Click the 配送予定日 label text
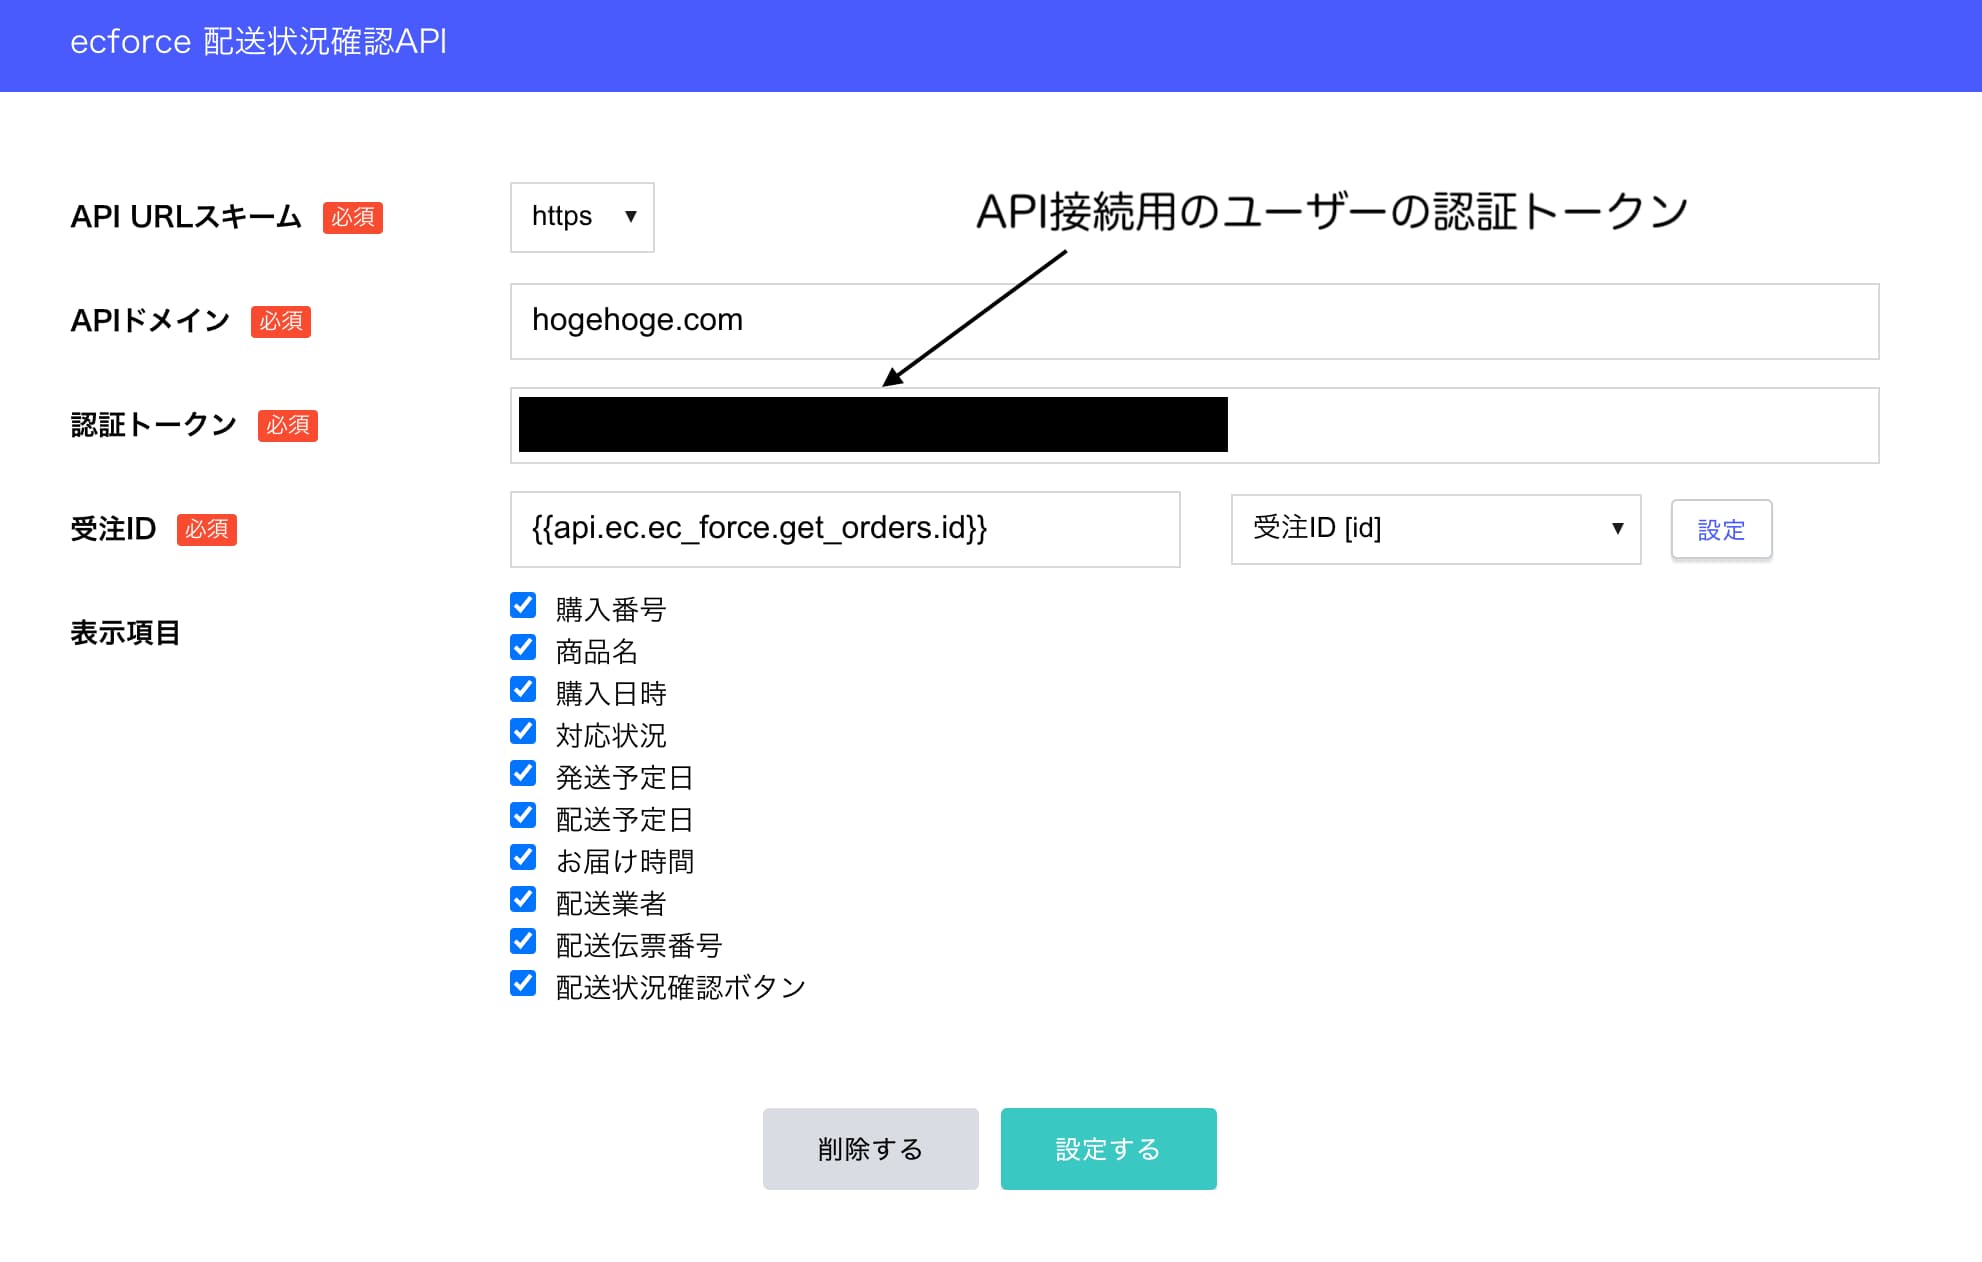The height and width of the screenshot is (1262, 1982). pos(625,820)
